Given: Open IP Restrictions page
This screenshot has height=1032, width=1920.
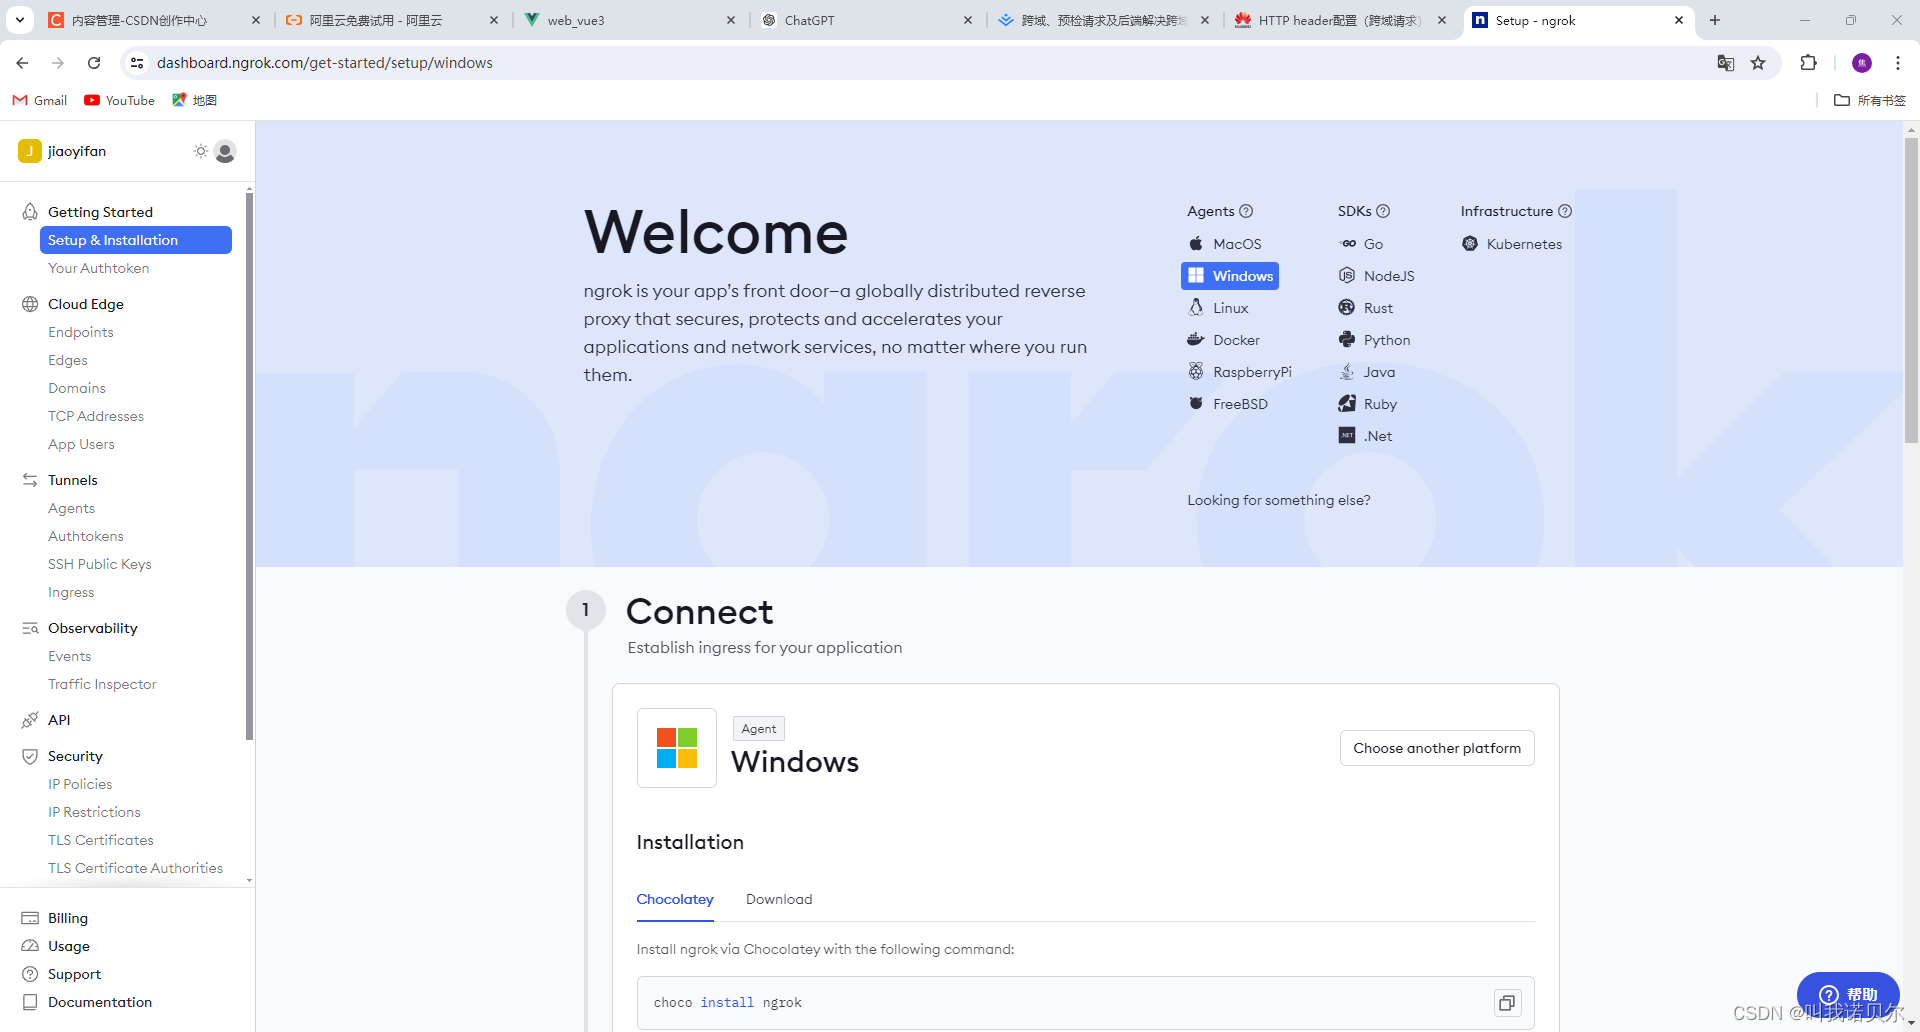Looking at the screenshot, I should tap(94, 812).
